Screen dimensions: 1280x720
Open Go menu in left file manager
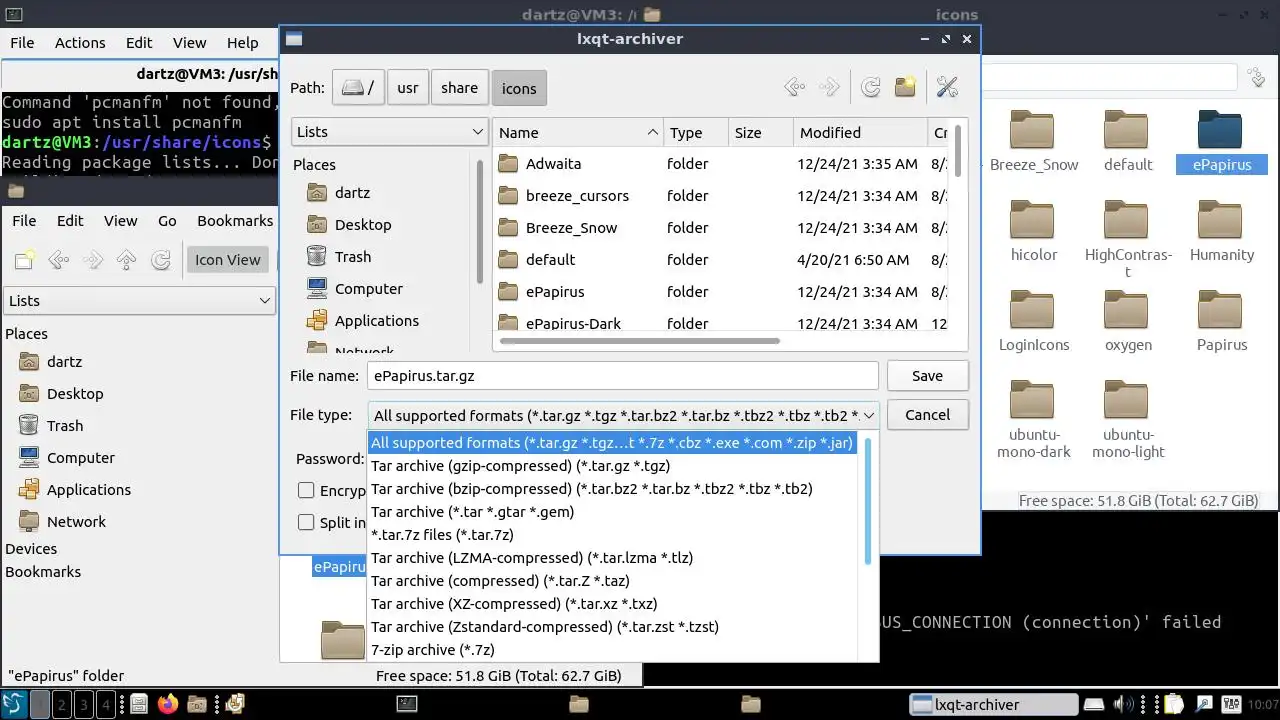tap(167, 221)
